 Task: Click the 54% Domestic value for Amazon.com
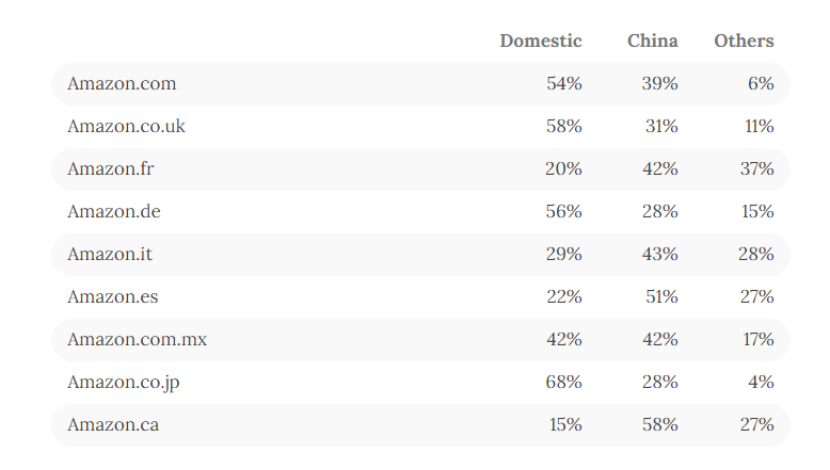click(x=564, y=84)
